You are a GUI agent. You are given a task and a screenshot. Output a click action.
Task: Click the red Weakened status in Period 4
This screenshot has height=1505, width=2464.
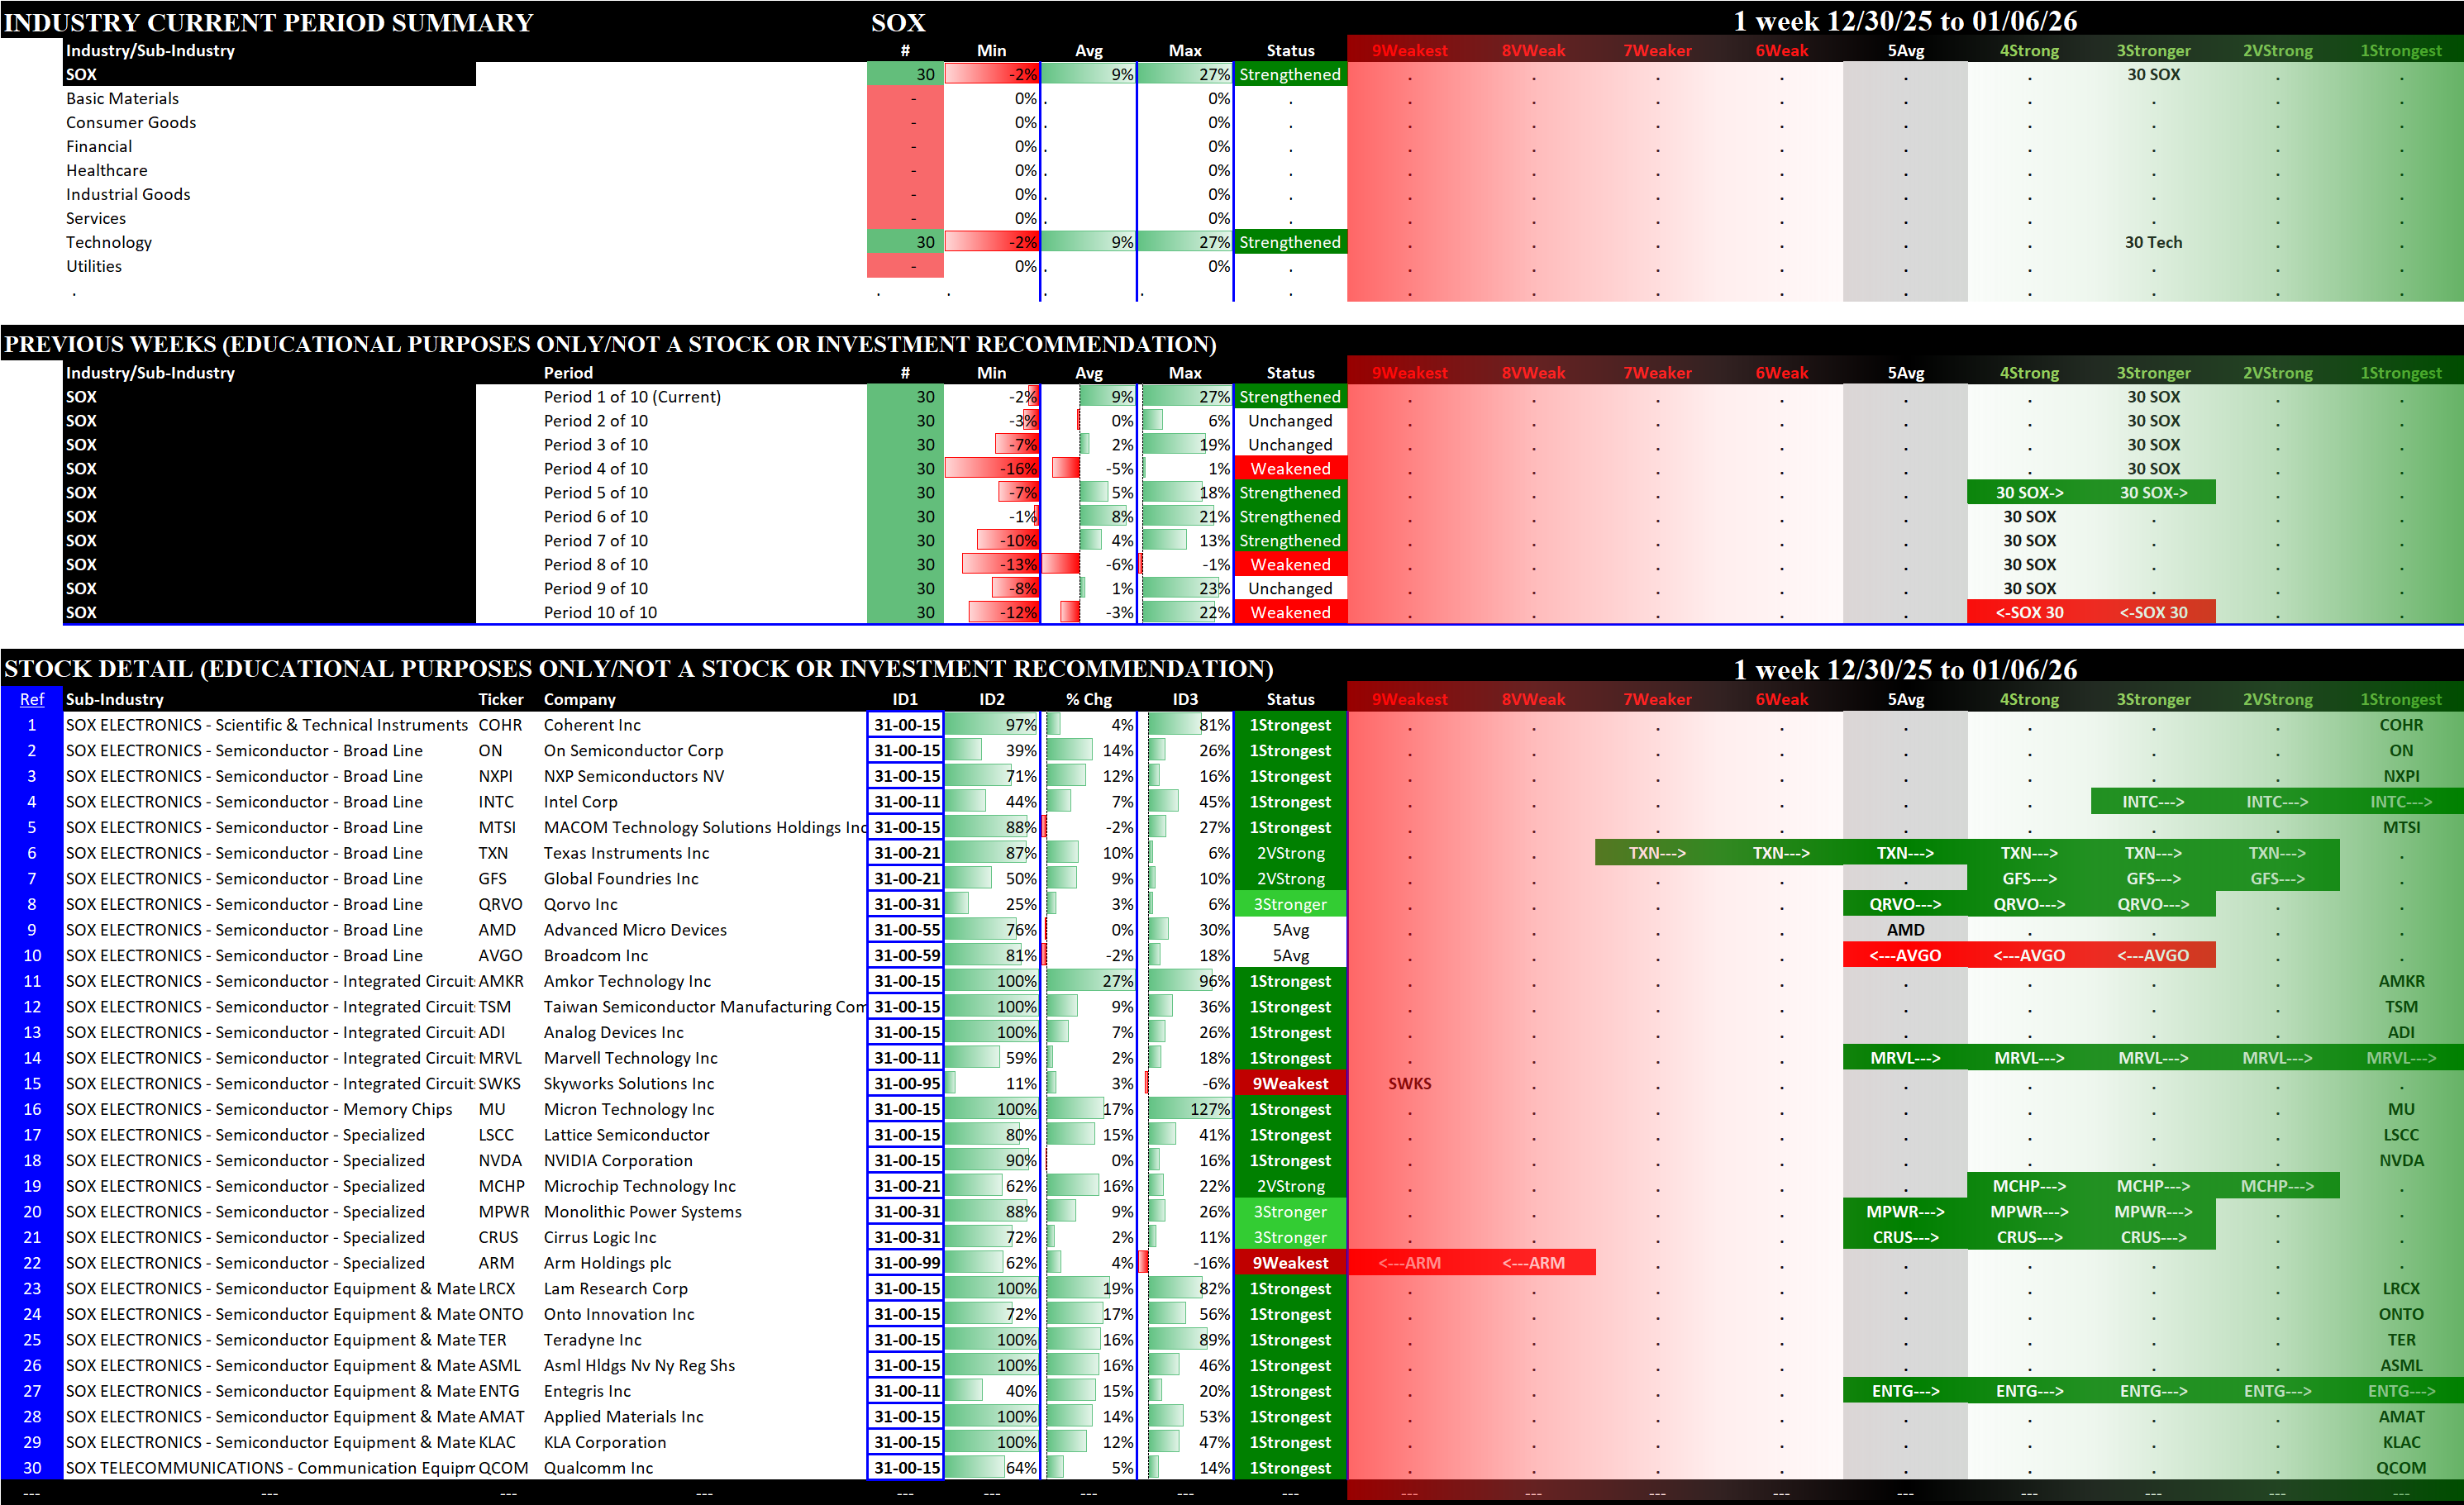pos(1290,468)
